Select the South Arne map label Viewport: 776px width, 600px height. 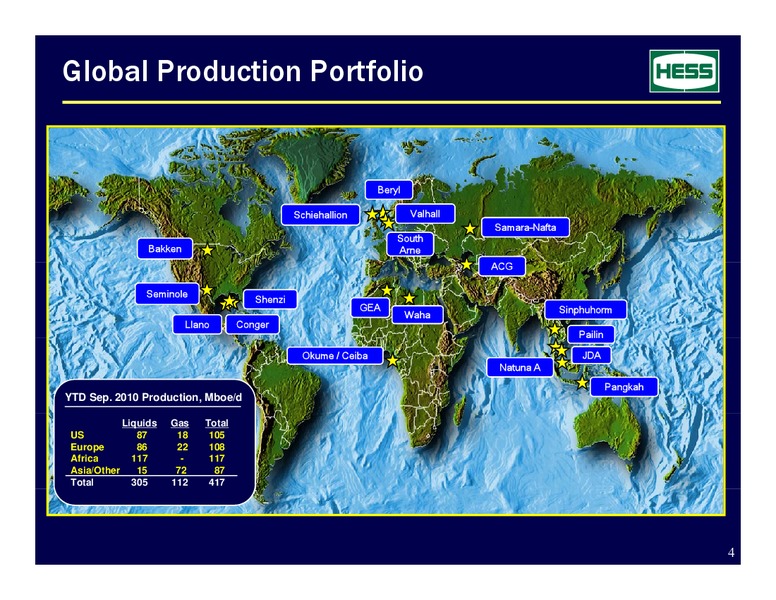tap(410, 244)
